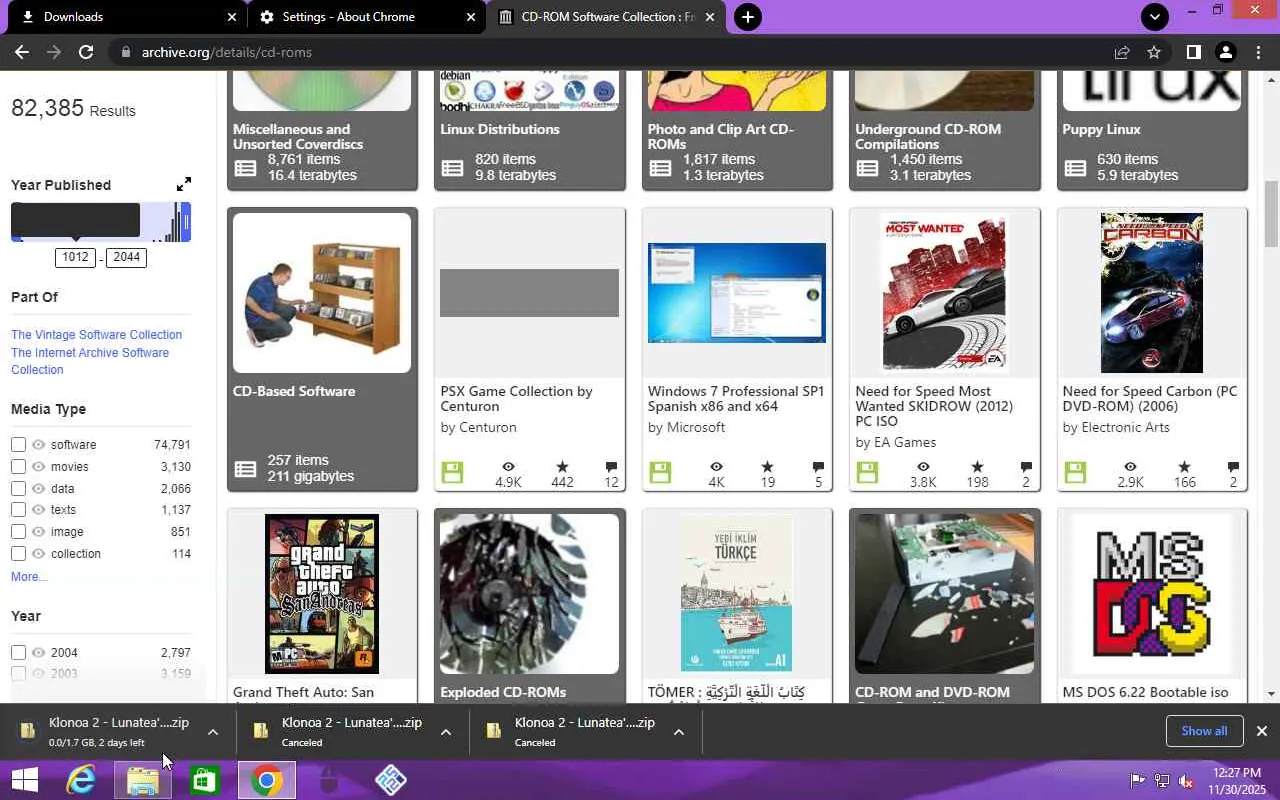Open The Internet Archive Software Collection link
This screenshot has height=800, width=1280.
pyautogui.click(x=90, y=361)
